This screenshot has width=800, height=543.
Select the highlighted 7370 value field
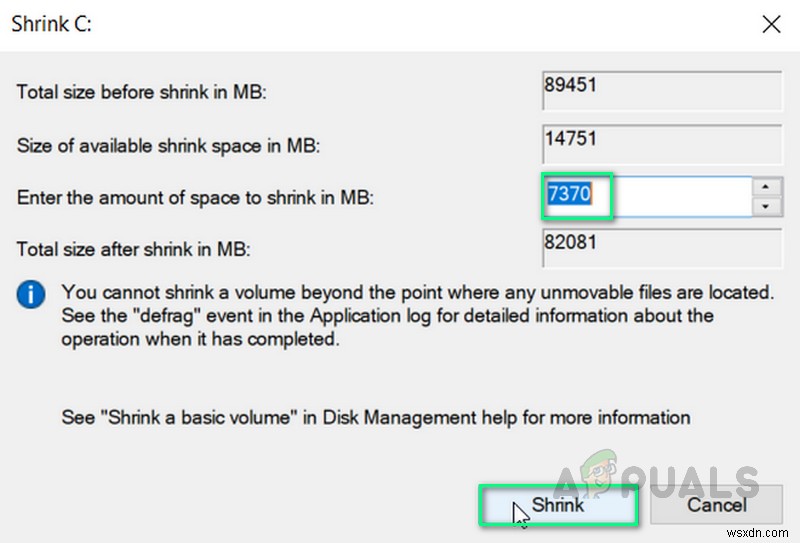pos(647,196)
